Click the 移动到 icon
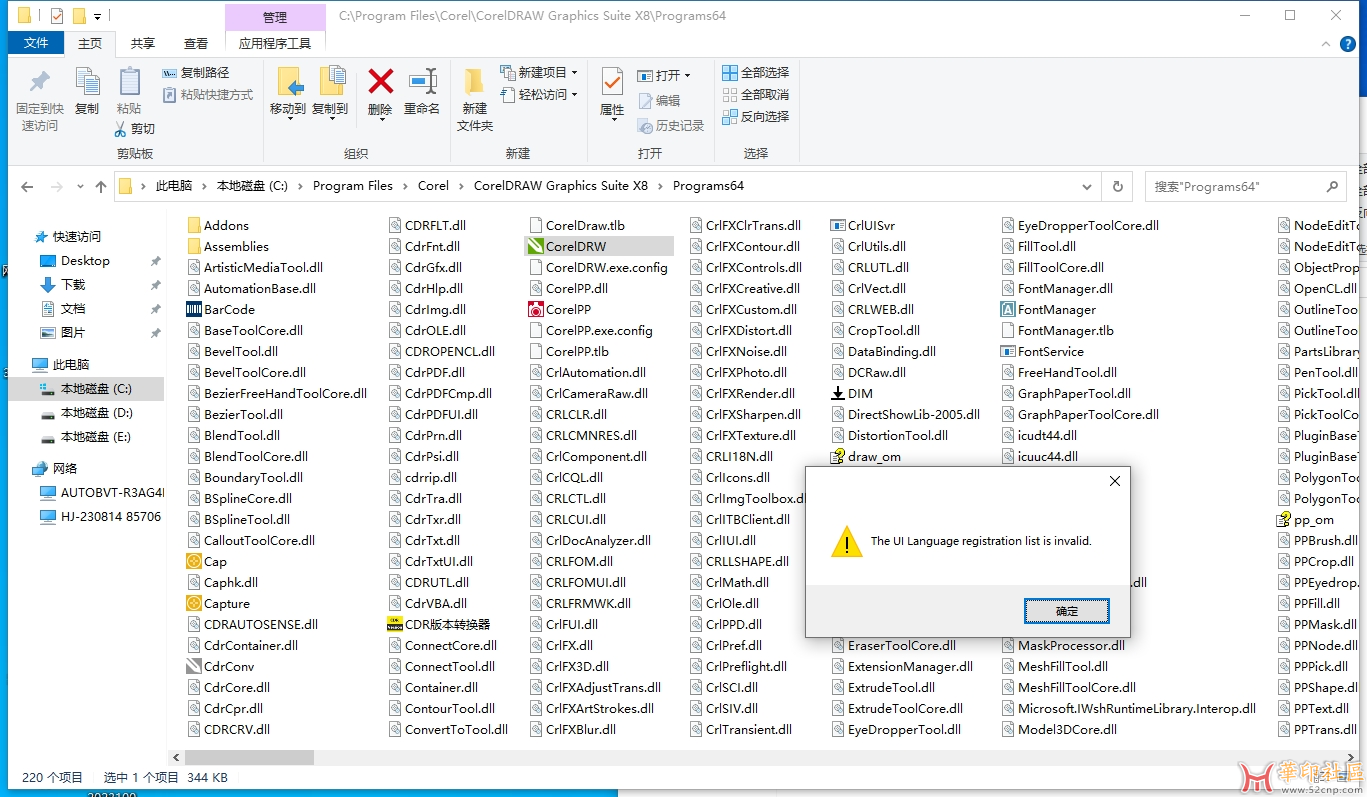The height and width of the screenshot is (797, 1367). (289, 82)
